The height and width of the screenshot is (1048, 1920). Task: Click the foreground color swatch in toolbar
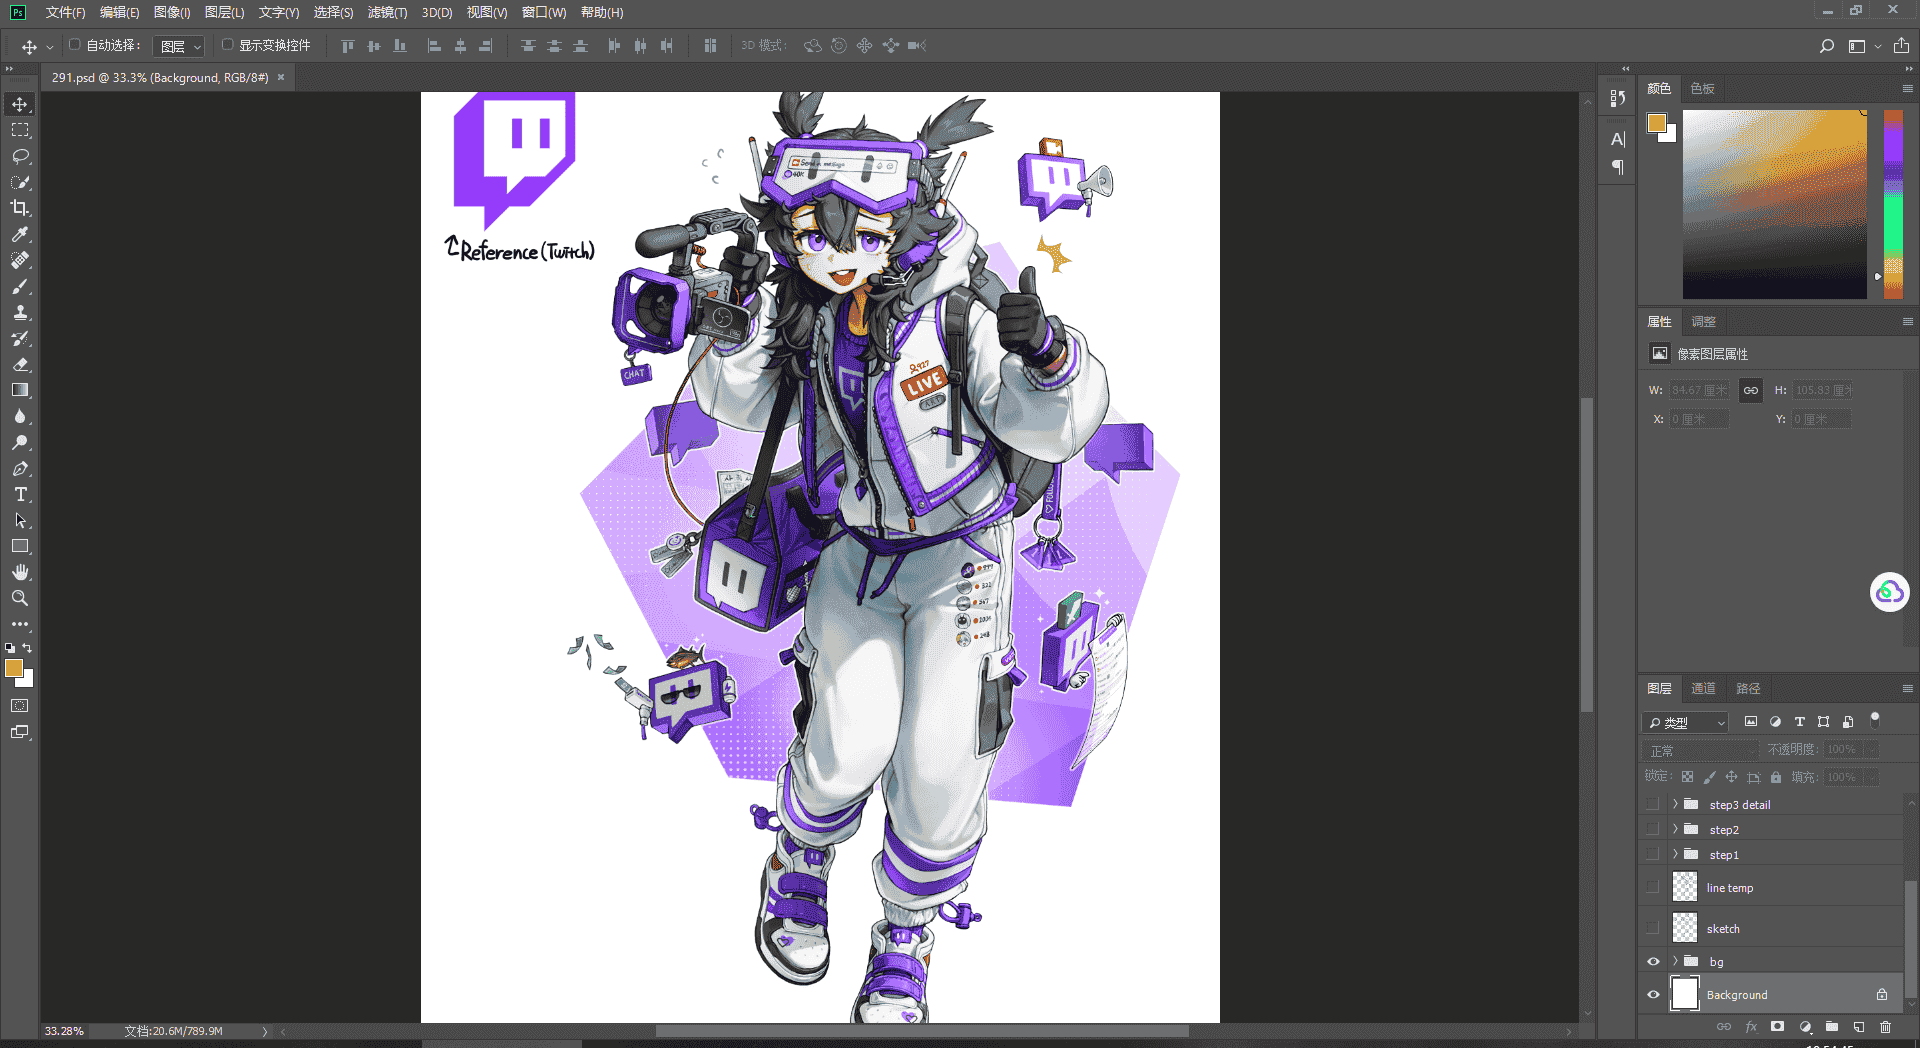click(14, 668)
